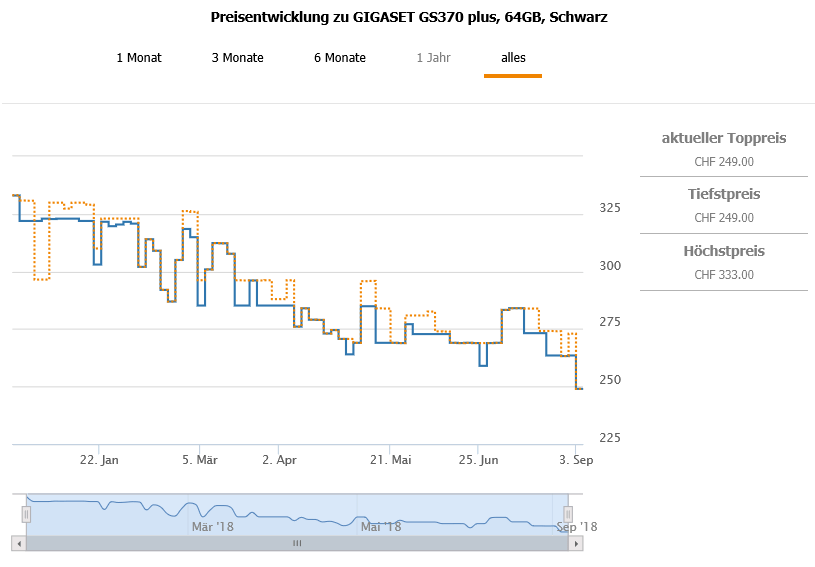Viewport: 815px width, 567px height.
Task: Click the '22. Jan' x-axis date label
Action: [99, 460]
